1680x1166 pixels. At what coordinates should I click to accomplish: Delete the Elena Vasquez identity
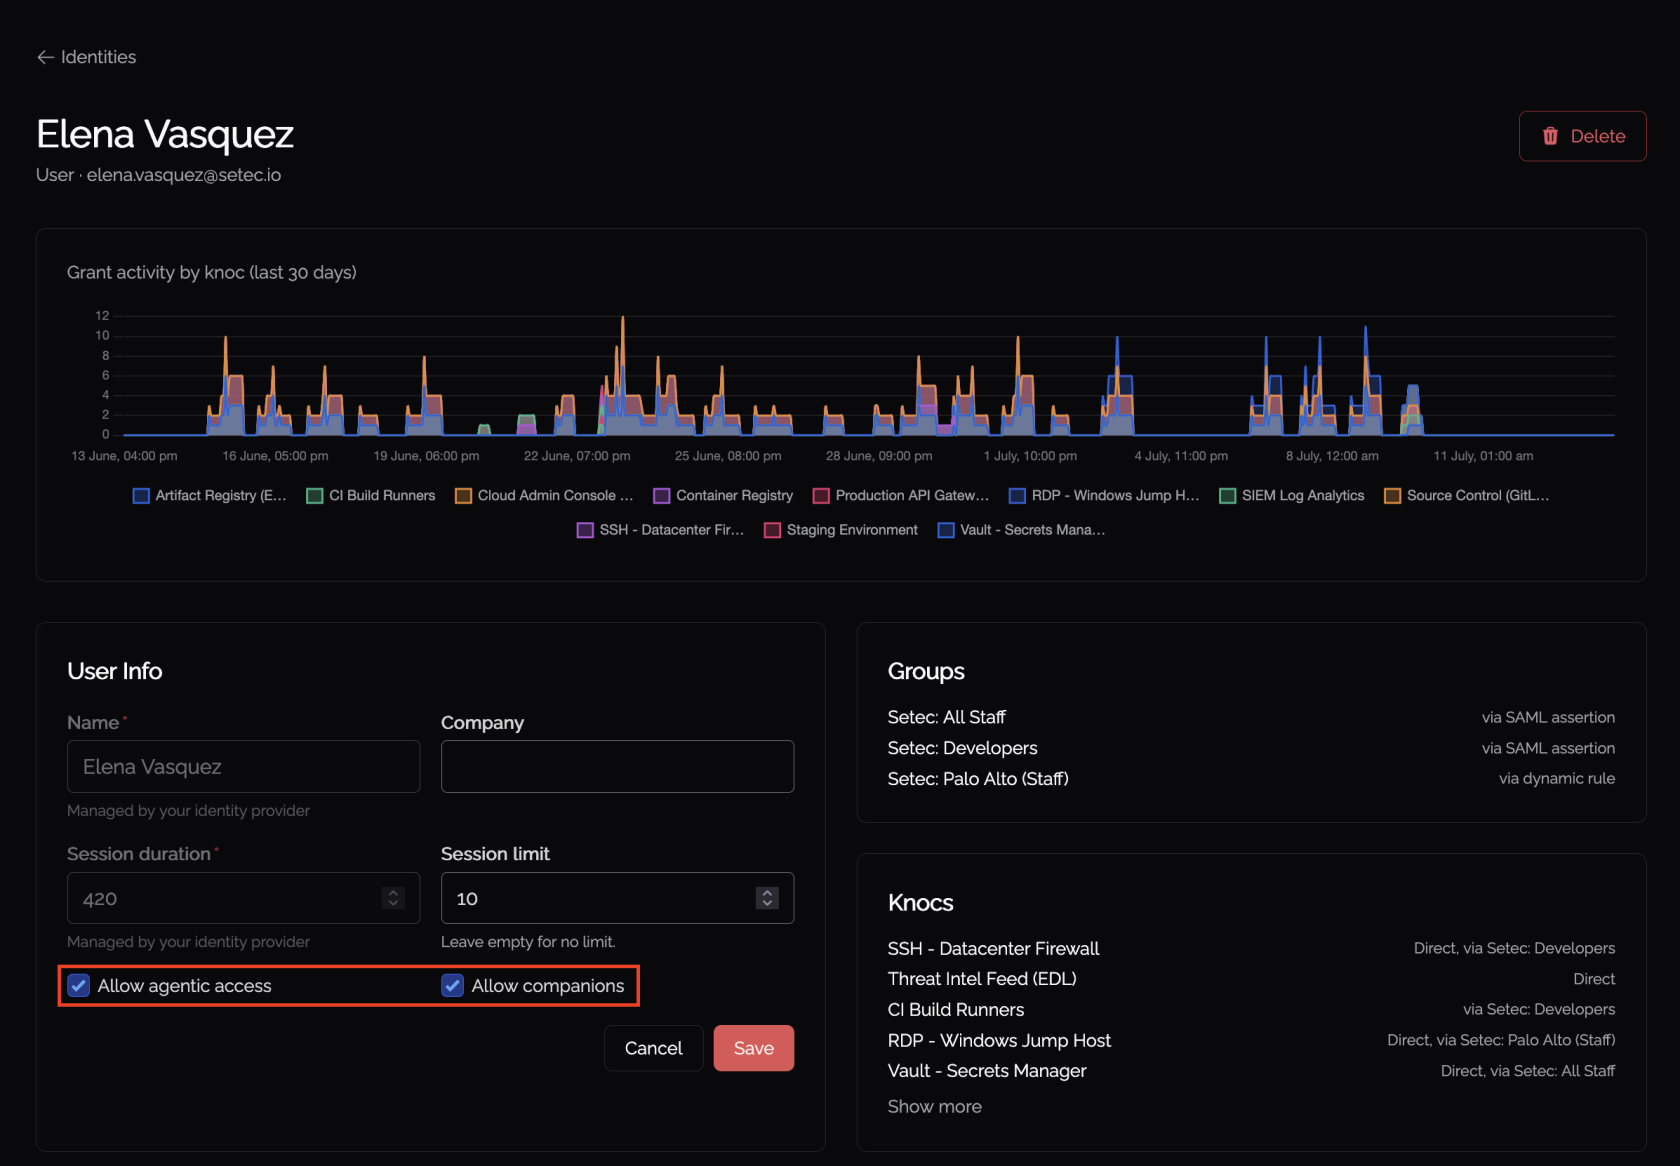(x=1582, y=136)
